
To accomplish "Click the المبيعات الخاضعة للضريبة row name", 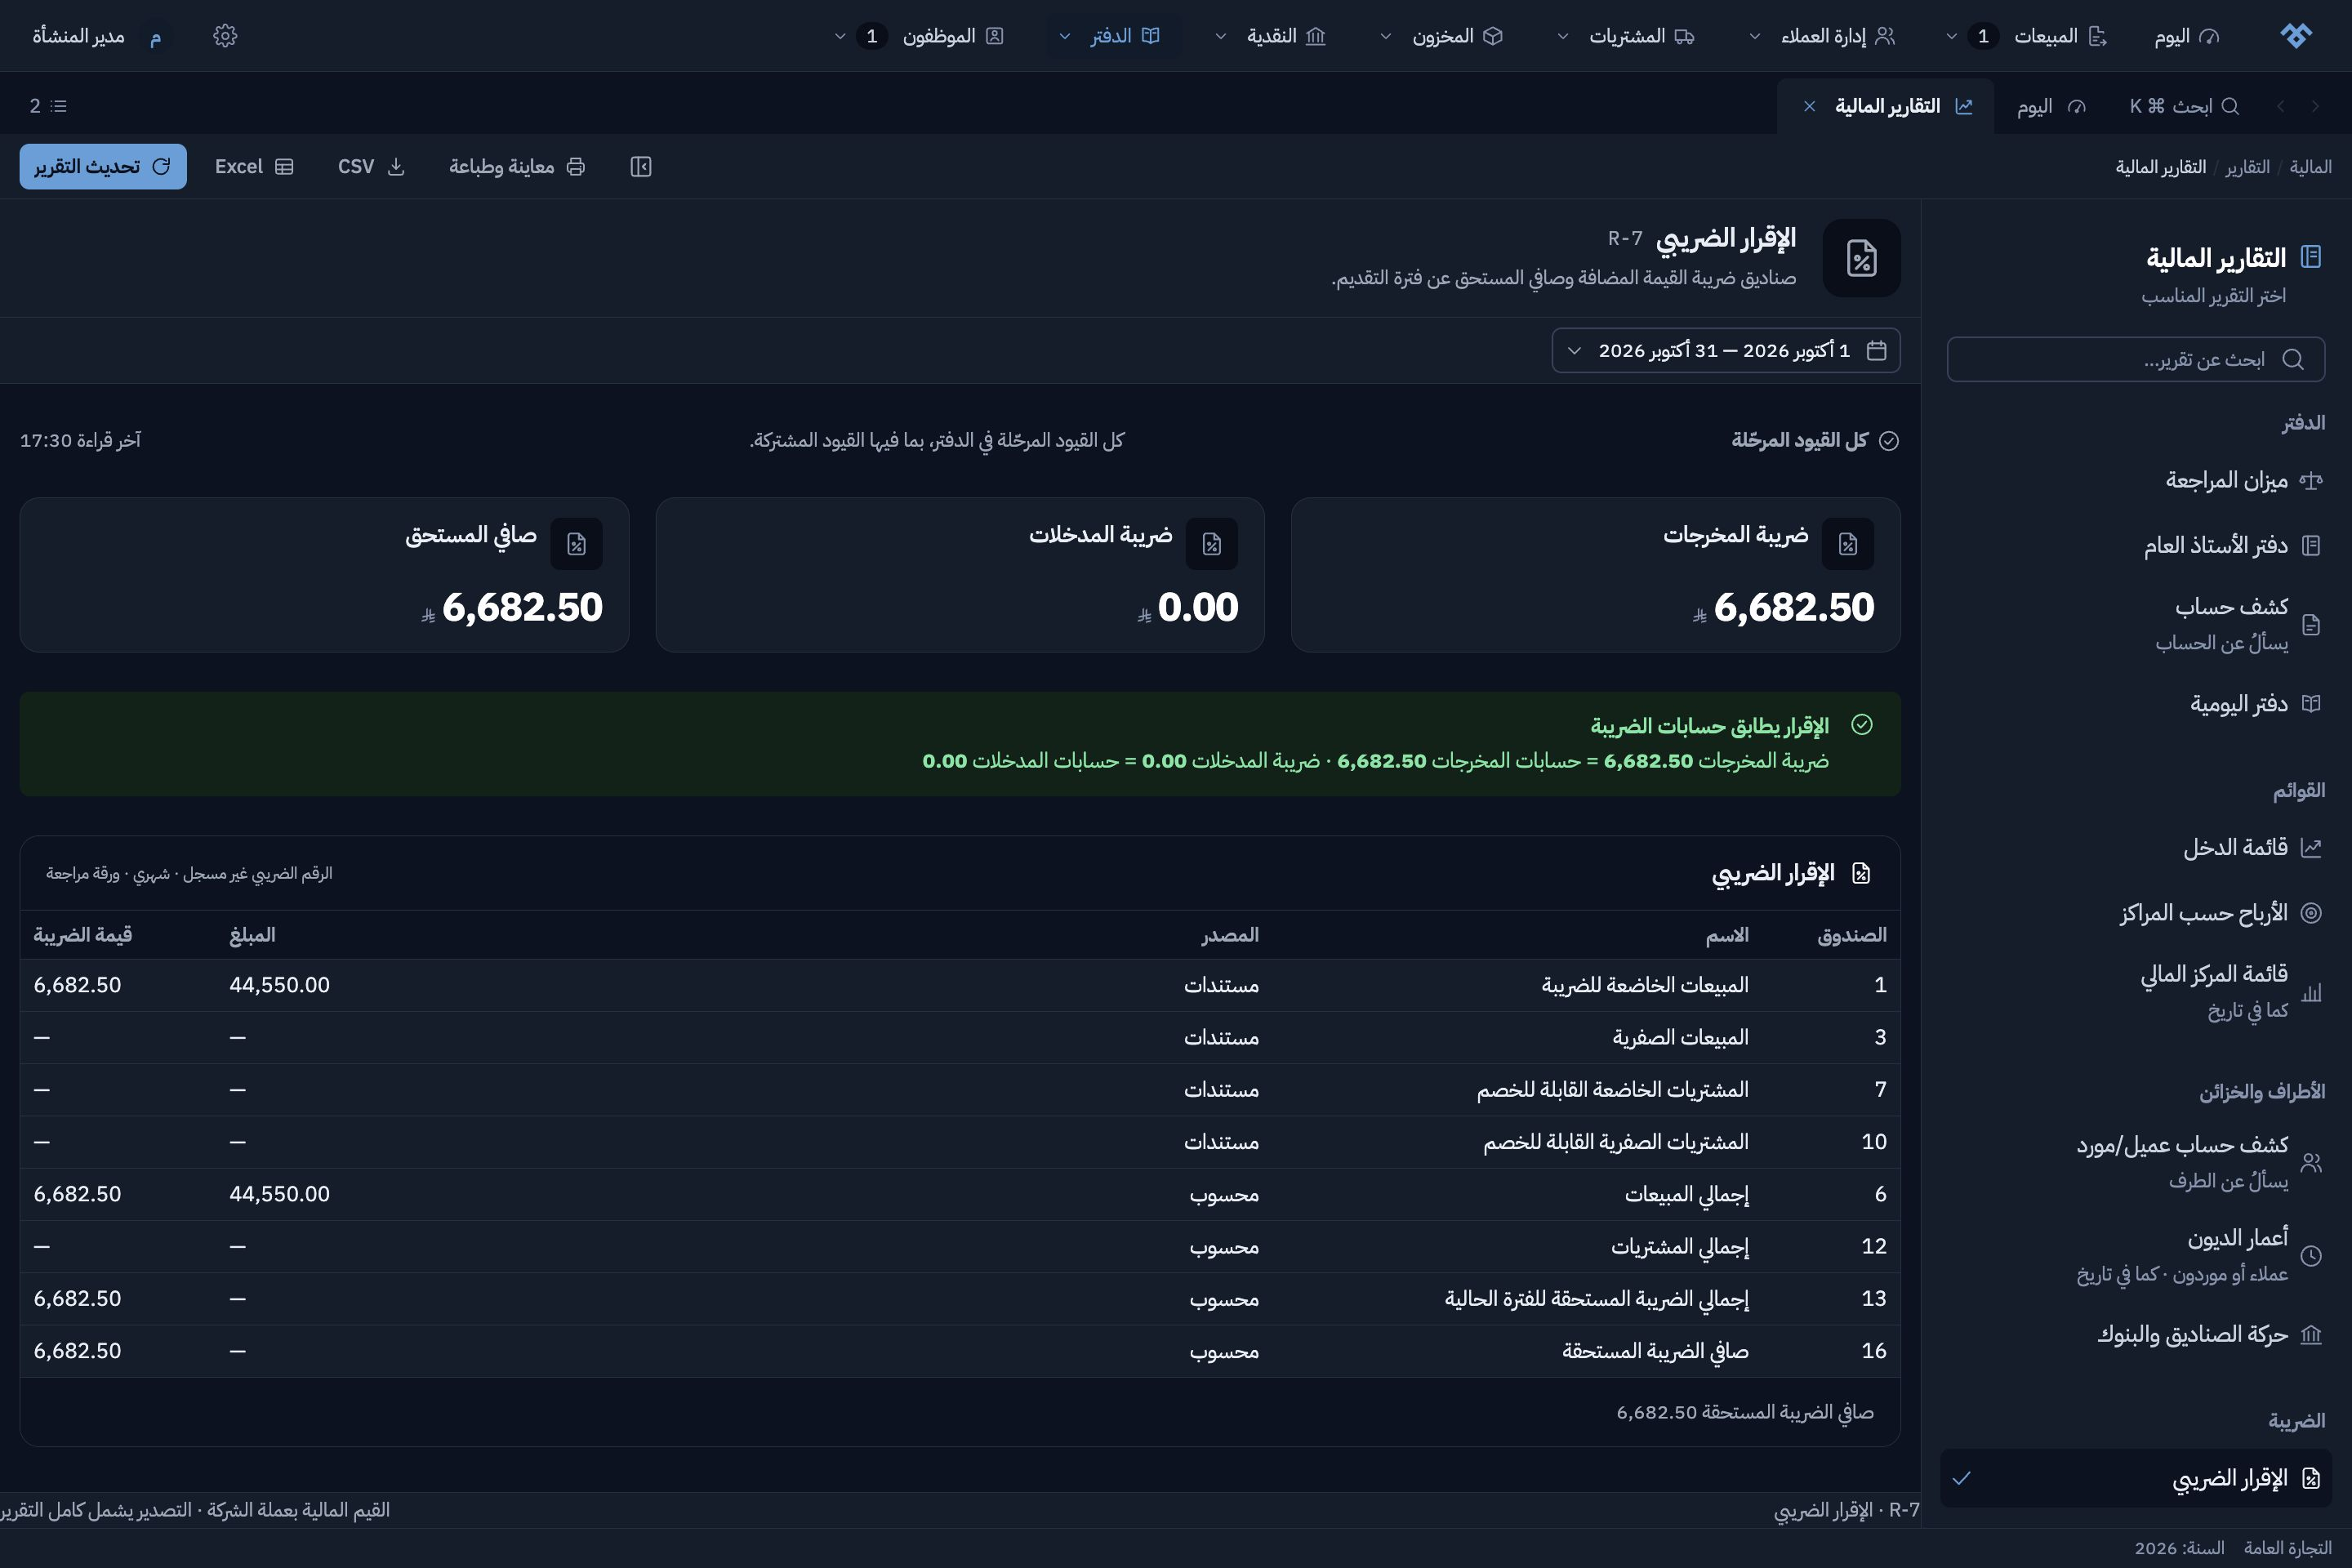I will point(1645,985).
